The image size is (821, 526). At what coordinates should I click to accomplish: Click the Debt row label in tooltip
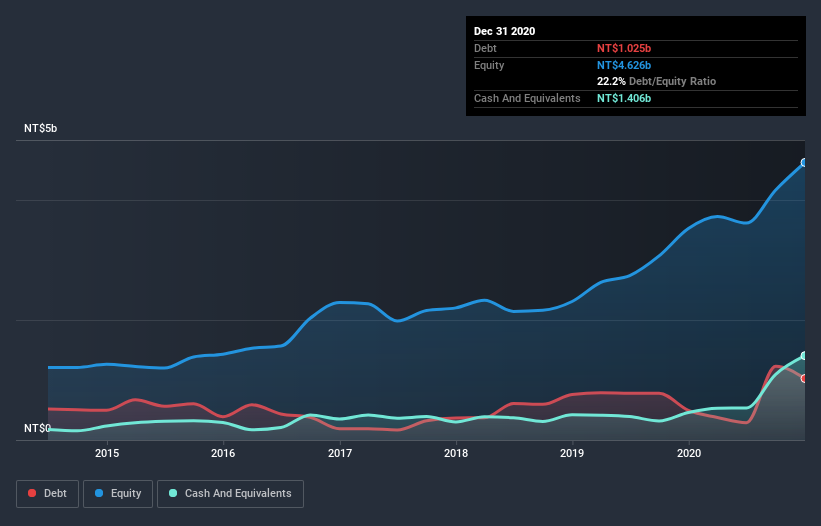click(x=485, y=48)
